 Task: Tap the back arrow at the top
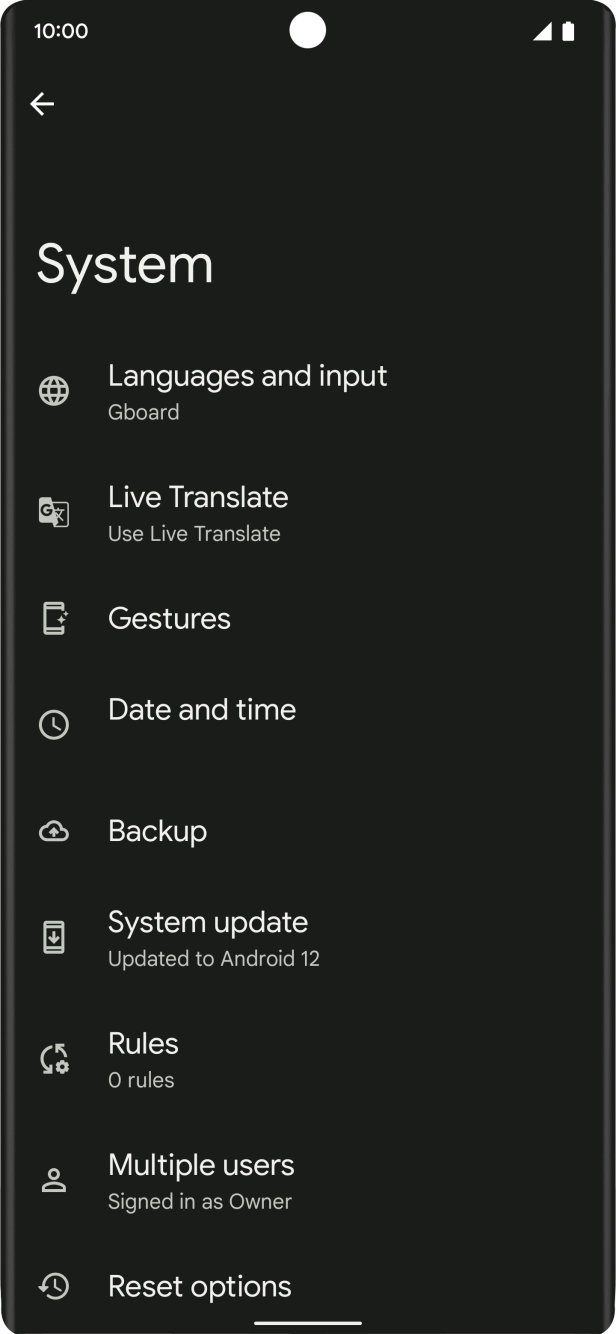(x=42, y=103)
